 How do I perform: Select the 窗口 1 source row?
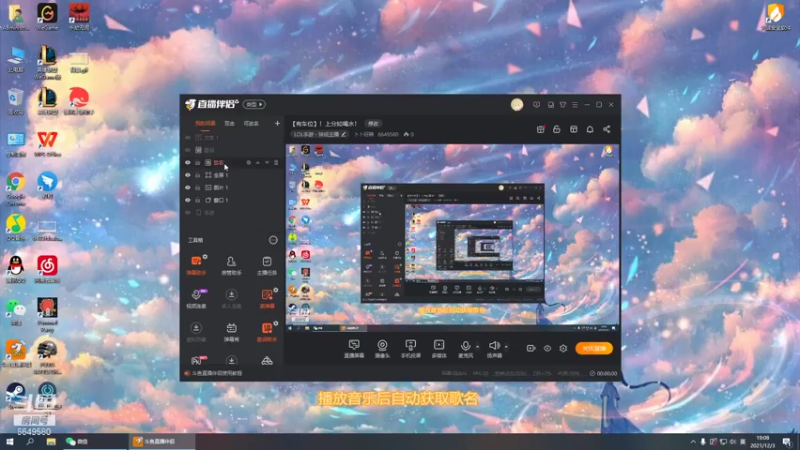click(232, 200)
